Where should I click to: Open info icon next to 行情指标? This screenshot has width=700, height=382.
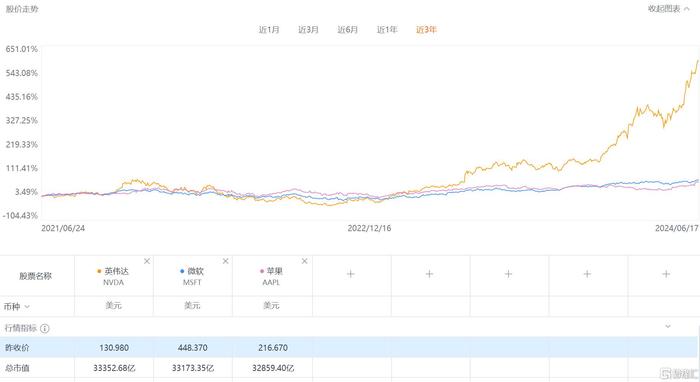(x=45, y=328)
